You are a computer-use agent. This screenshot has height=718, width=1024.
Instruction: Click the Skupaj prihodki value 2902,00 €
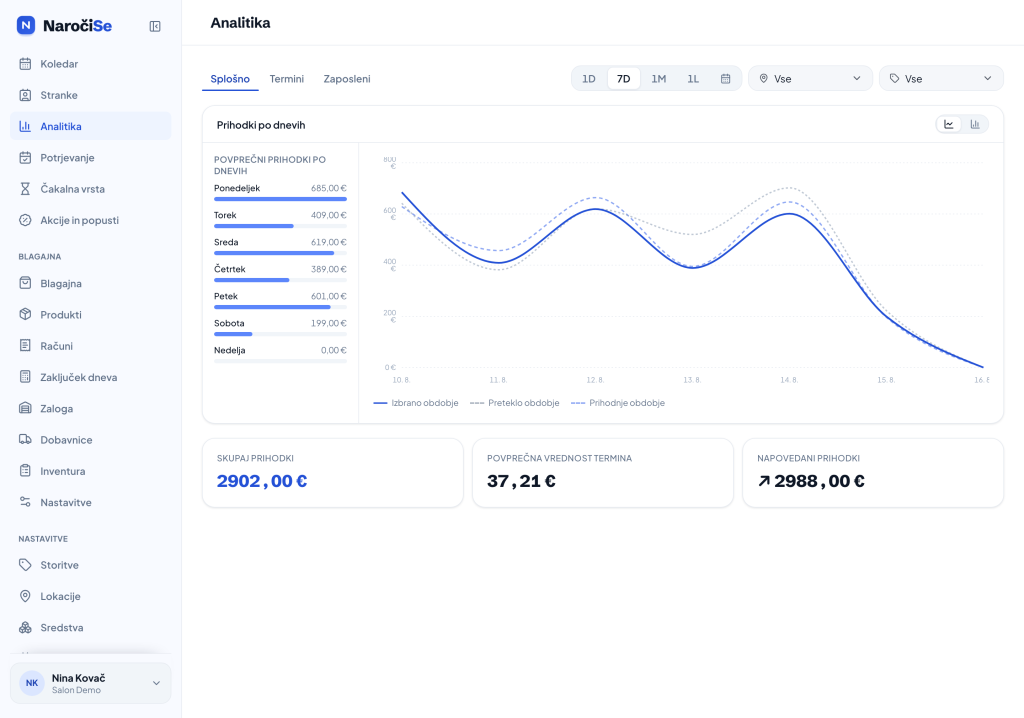(262, 481)
